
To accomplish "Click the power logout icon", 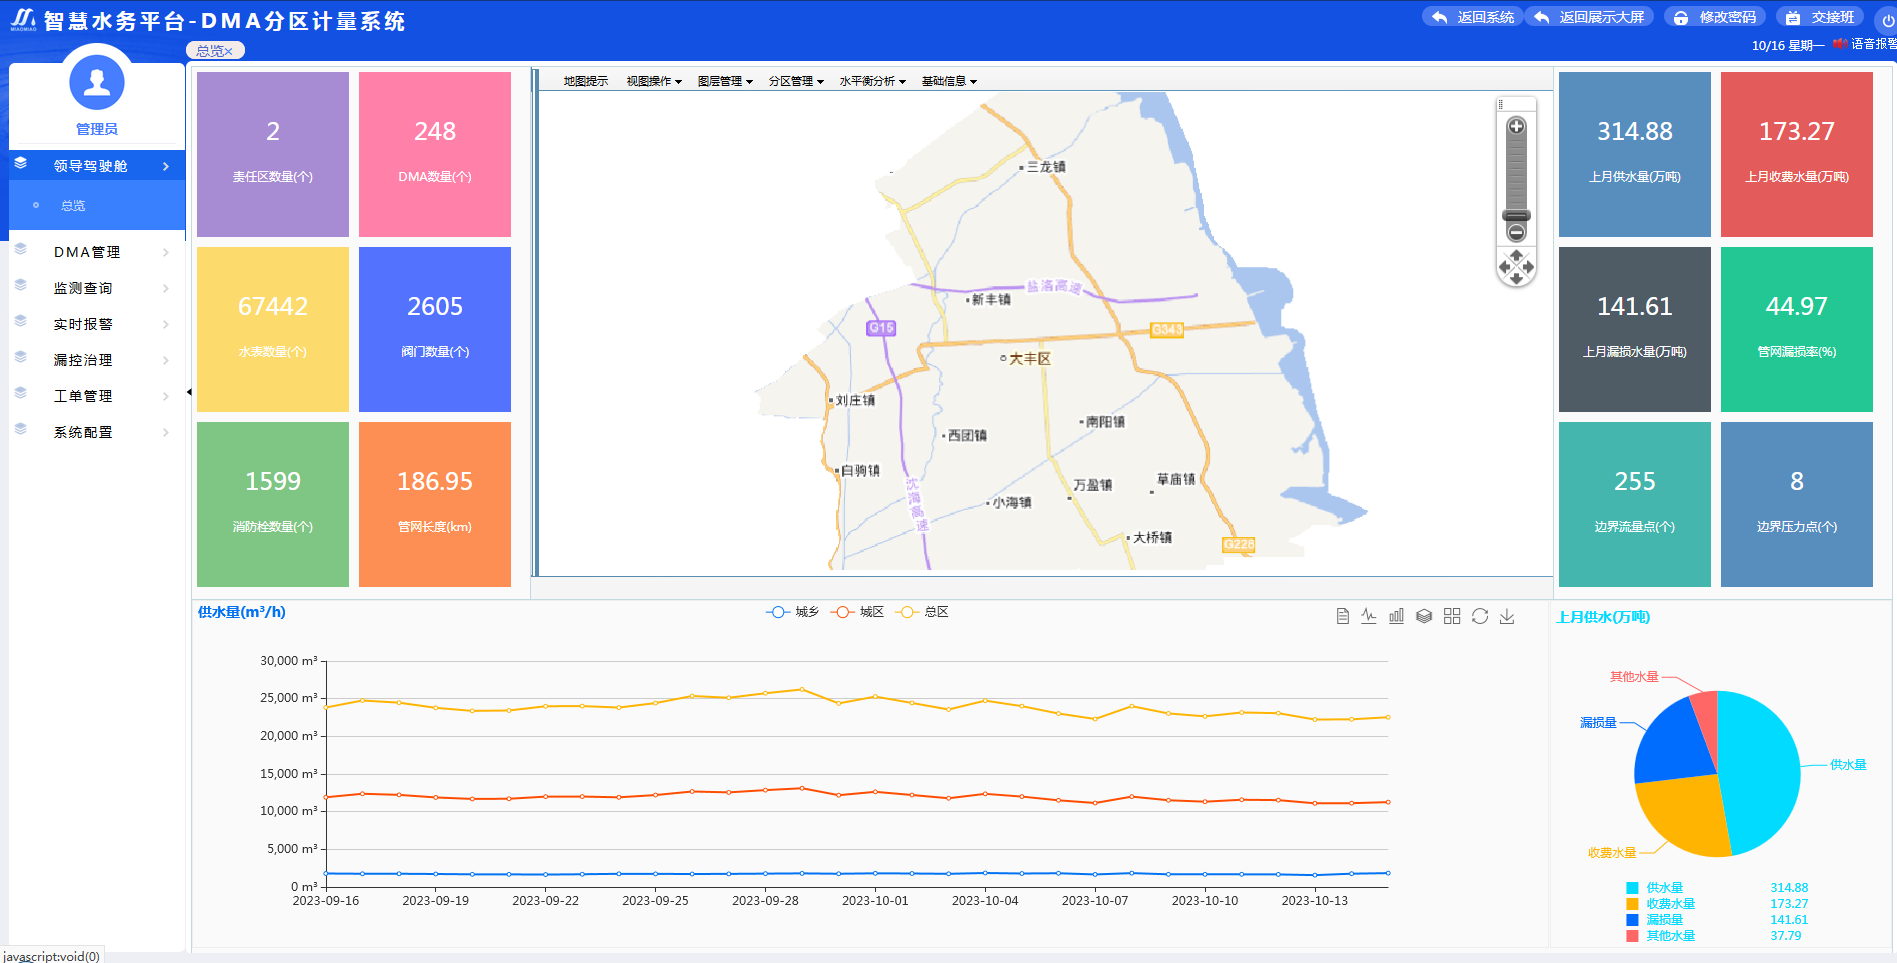I will click(1888, 19).
